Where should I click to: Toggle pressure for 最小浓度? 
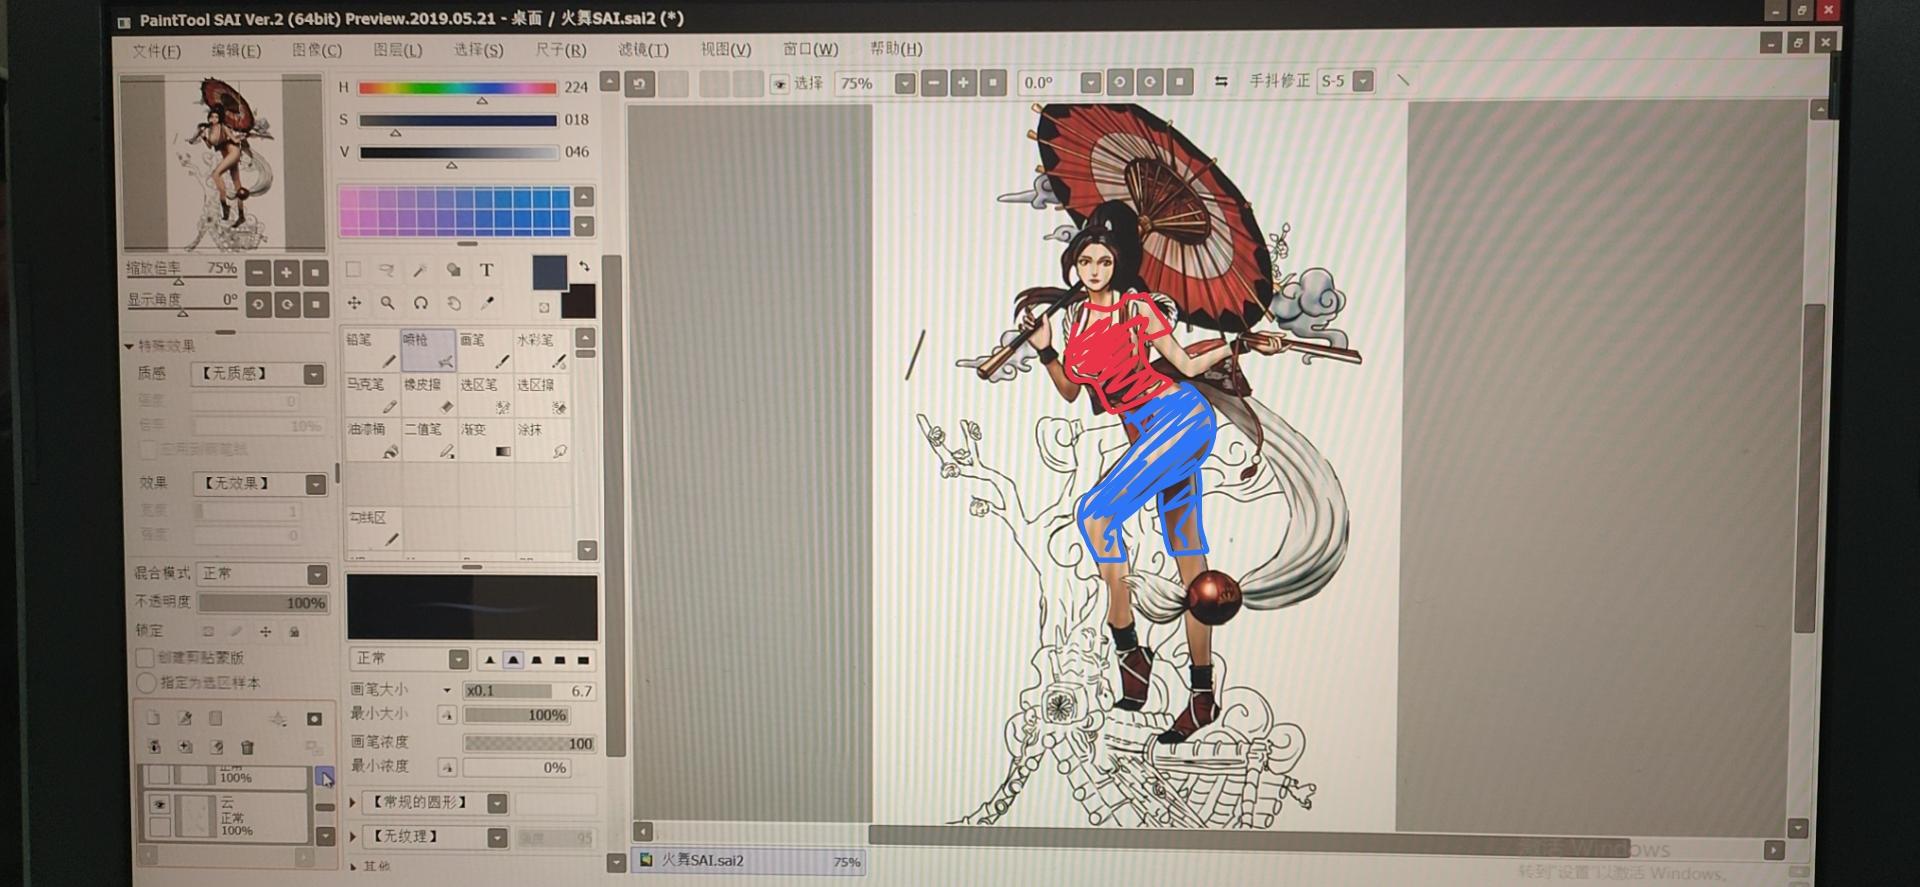(447, 767)
